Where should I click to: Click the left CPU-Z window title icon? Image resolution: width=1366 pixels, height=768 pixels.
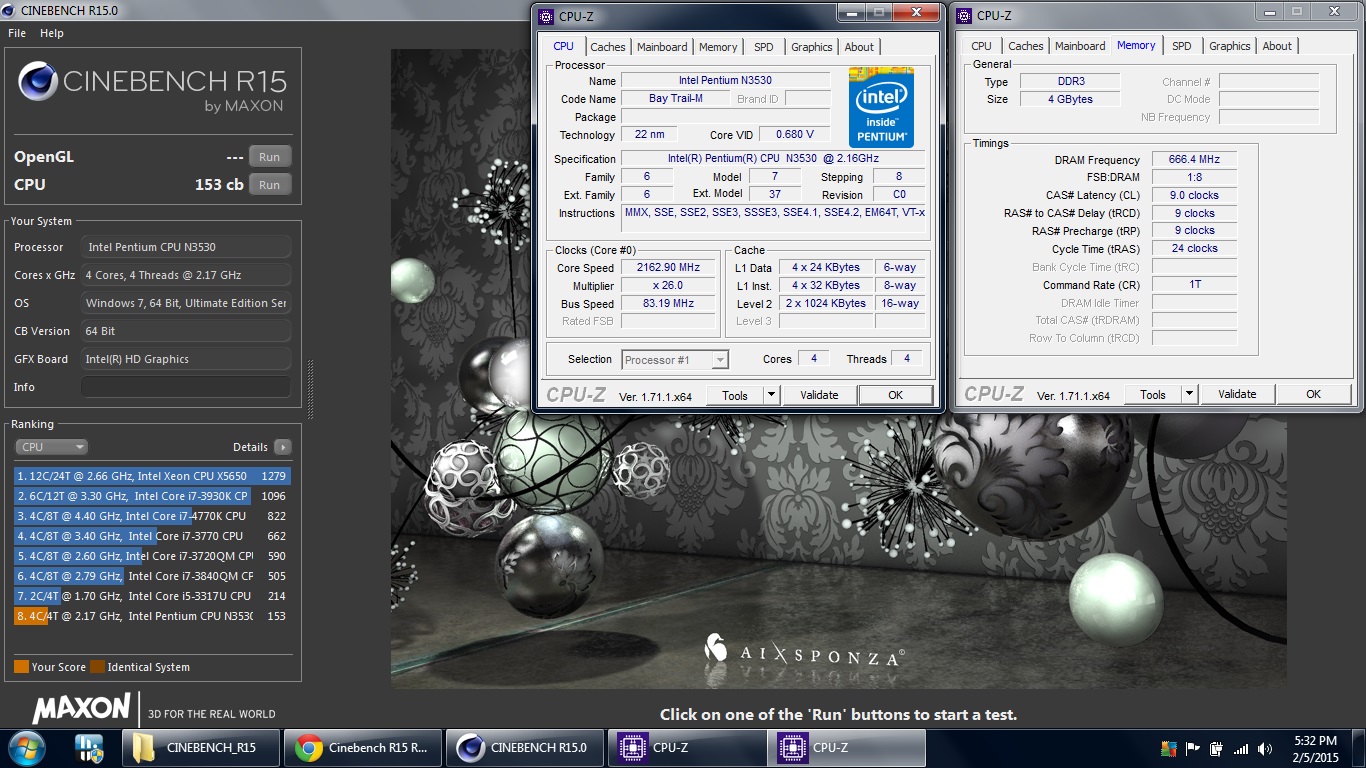545,16
